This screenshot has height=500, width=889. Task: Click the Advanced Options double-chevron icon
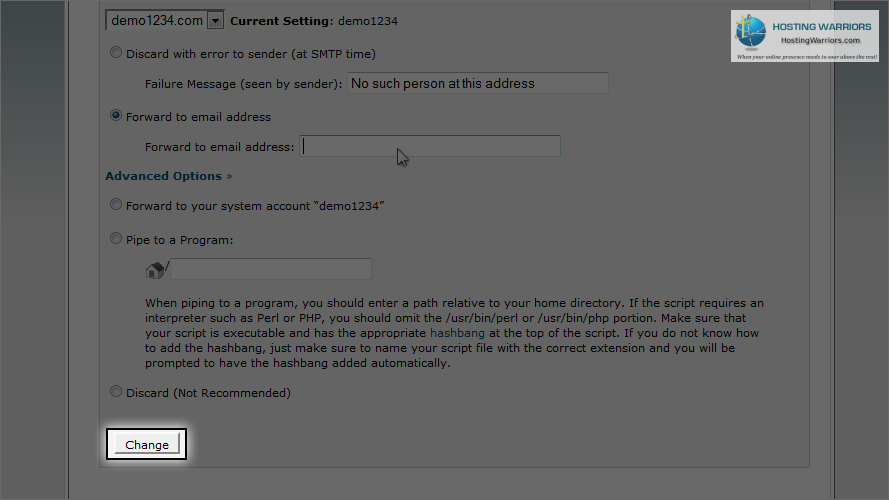(x=230, y=176)
